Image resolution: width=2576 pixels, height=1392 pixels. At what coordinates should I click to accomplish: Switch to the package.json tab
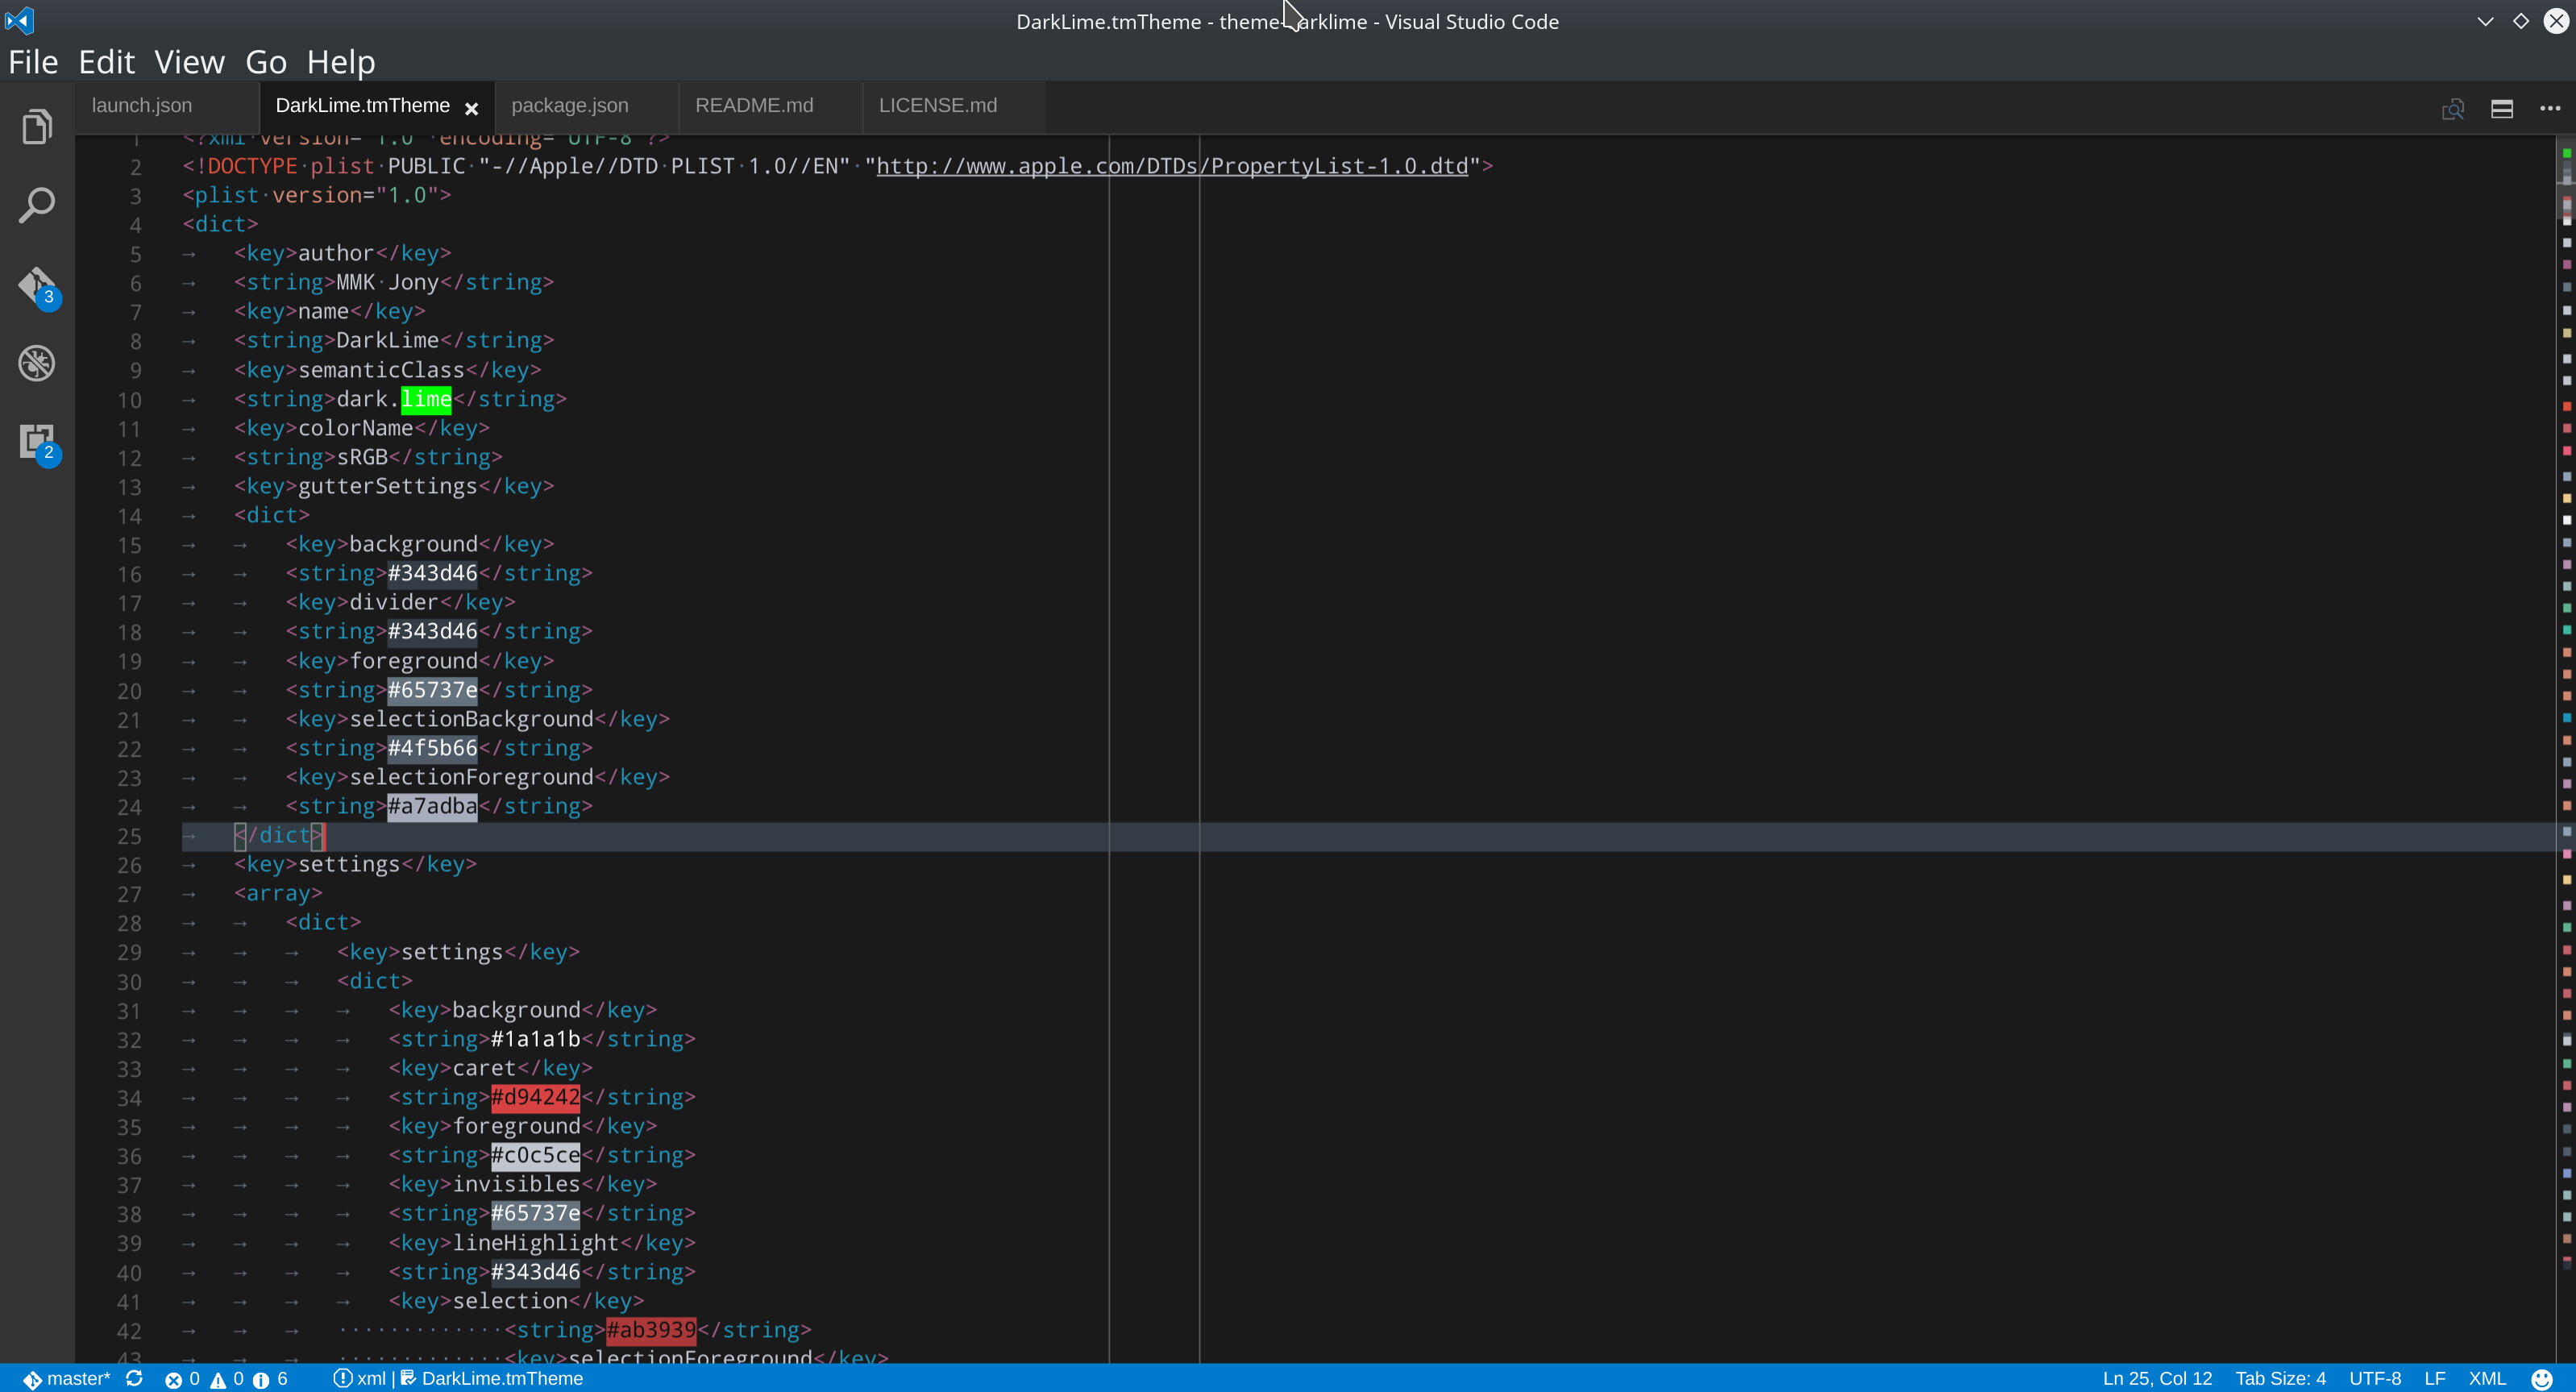(x=569, y=106)
